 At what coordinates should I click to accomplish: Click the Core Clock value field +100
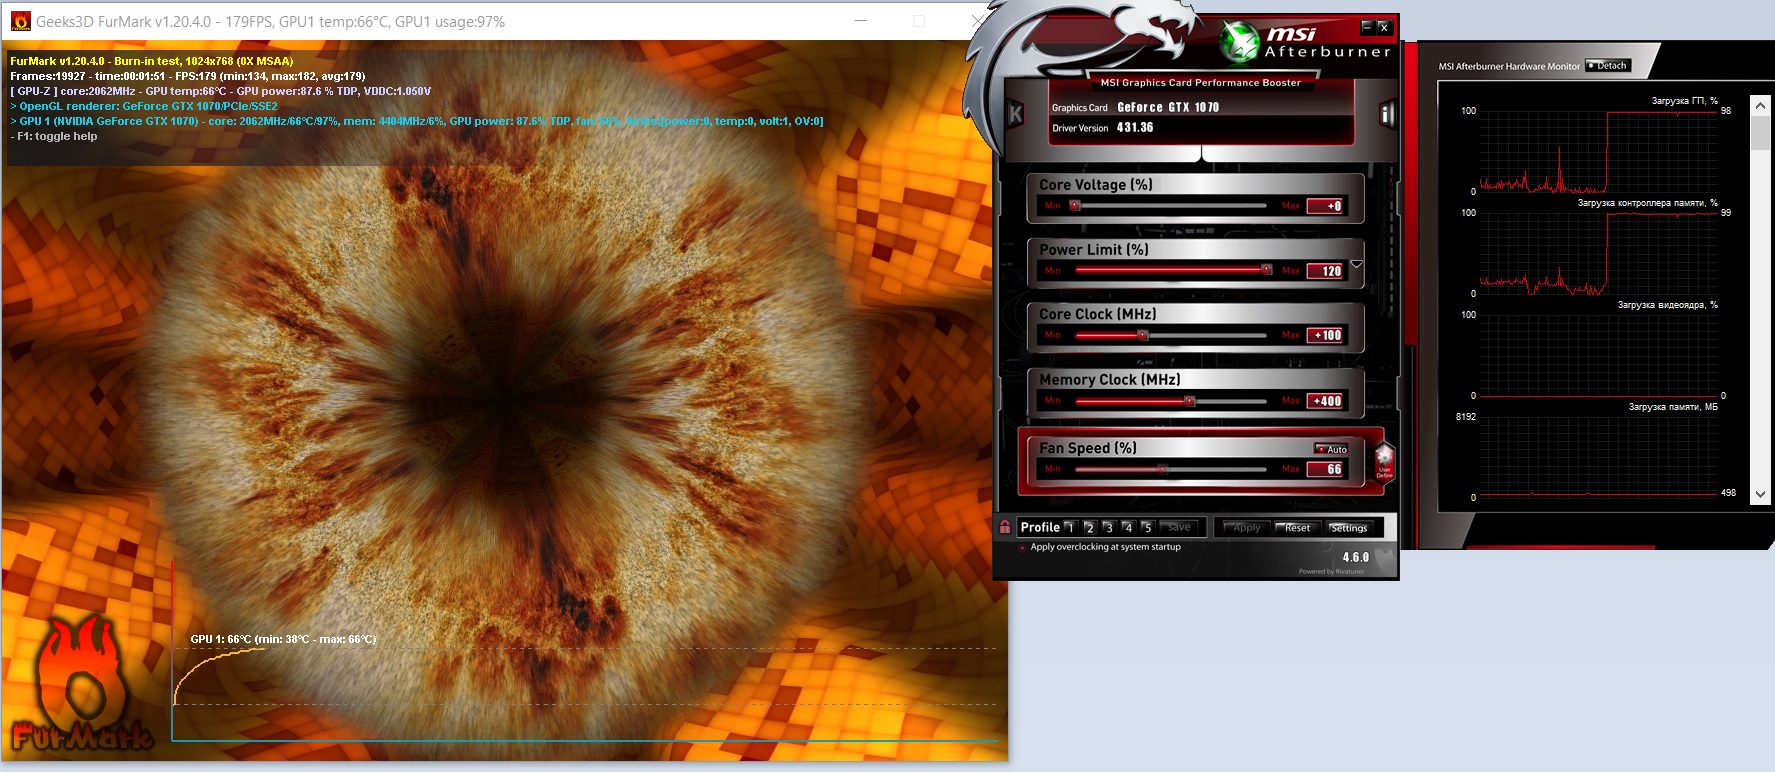point(1326,335)
